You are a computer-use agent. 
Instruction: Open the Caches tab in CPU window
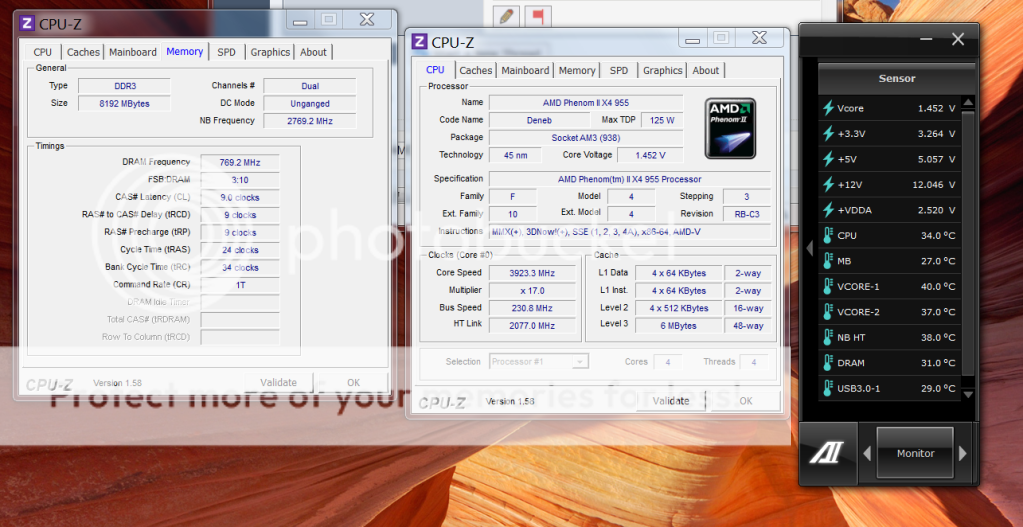[476, 70]
